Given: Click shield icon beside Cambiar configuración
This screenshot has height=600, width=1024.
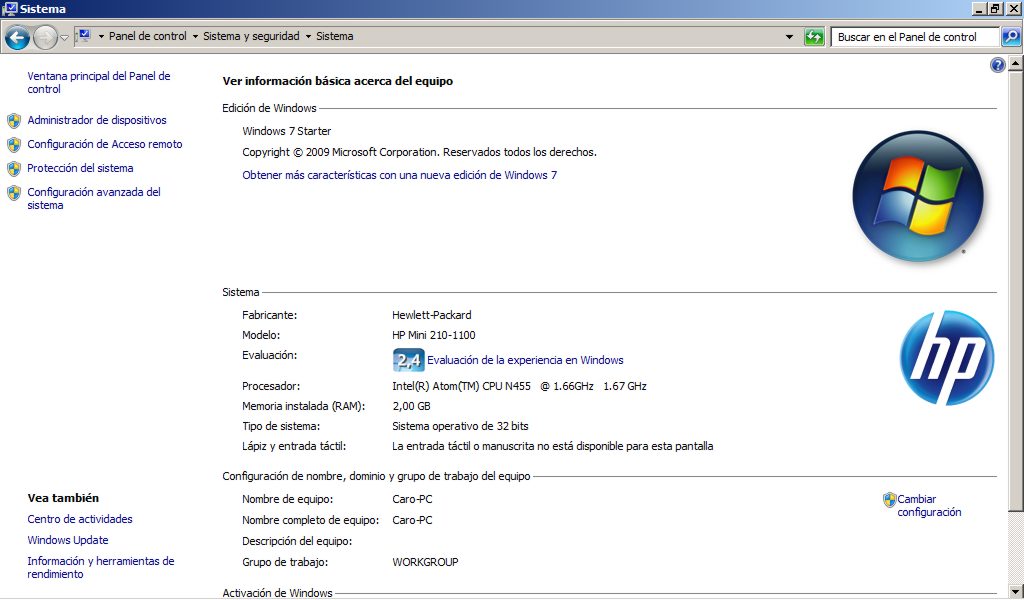Looking at the screenshot, I should (x=889, y=500).
